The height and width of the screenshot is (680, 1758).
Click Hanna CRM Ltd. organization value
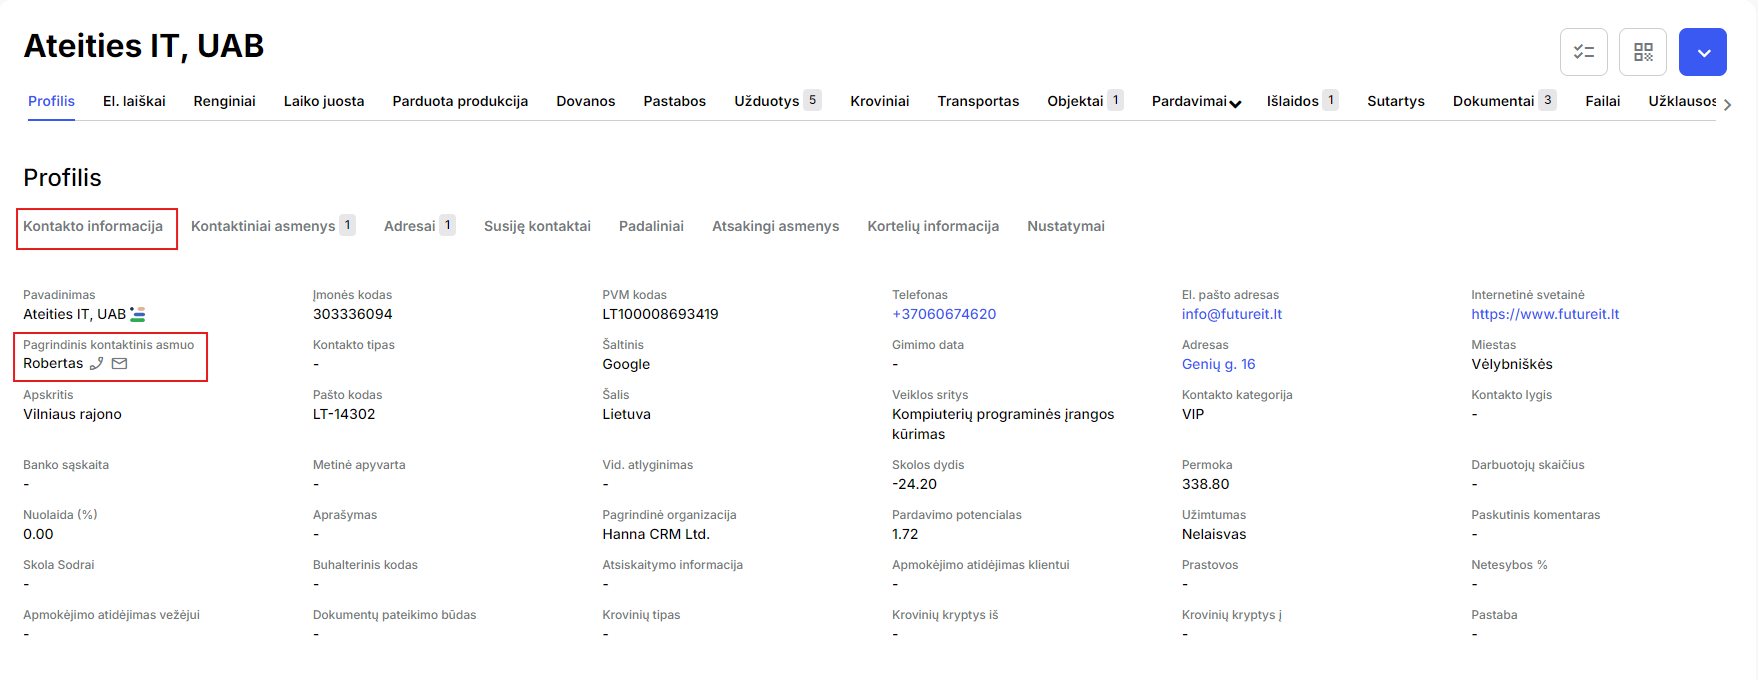(656, 534)
